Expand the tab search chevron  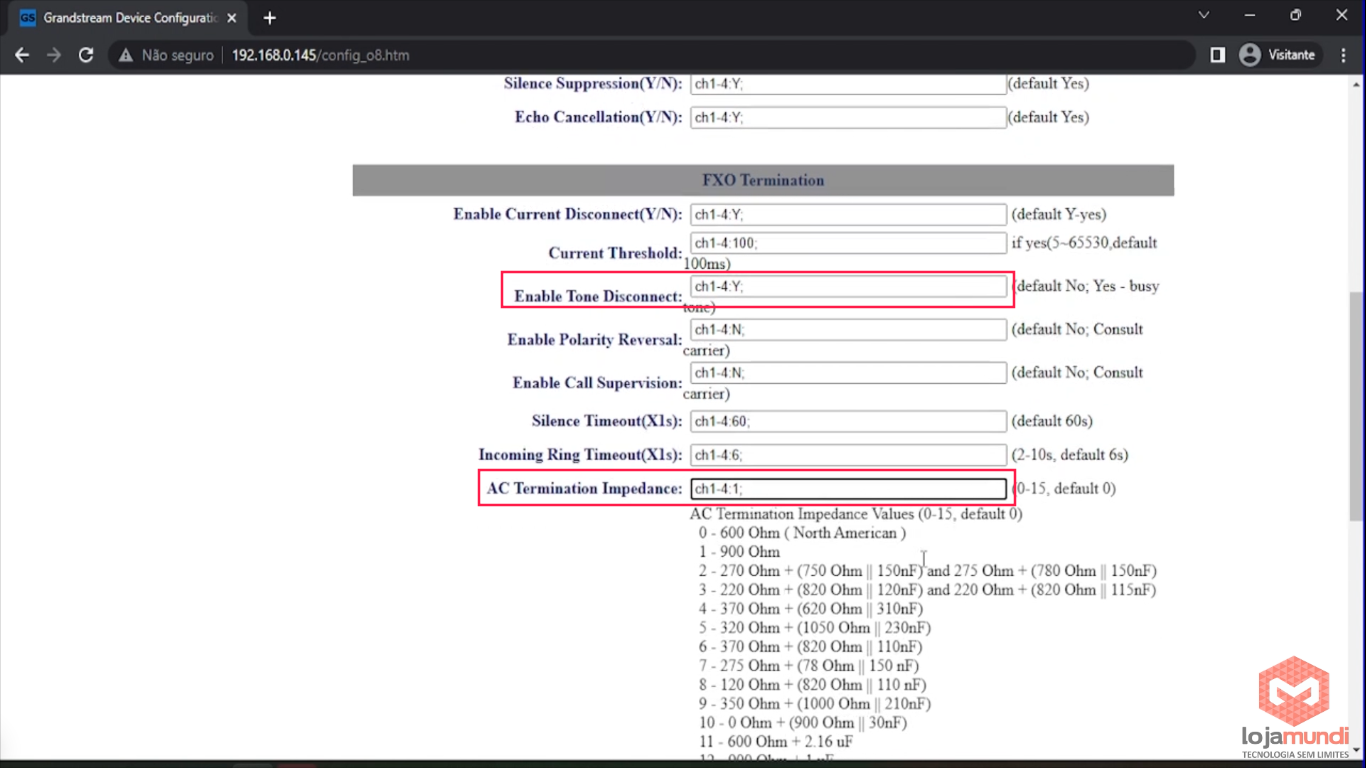1204,15
